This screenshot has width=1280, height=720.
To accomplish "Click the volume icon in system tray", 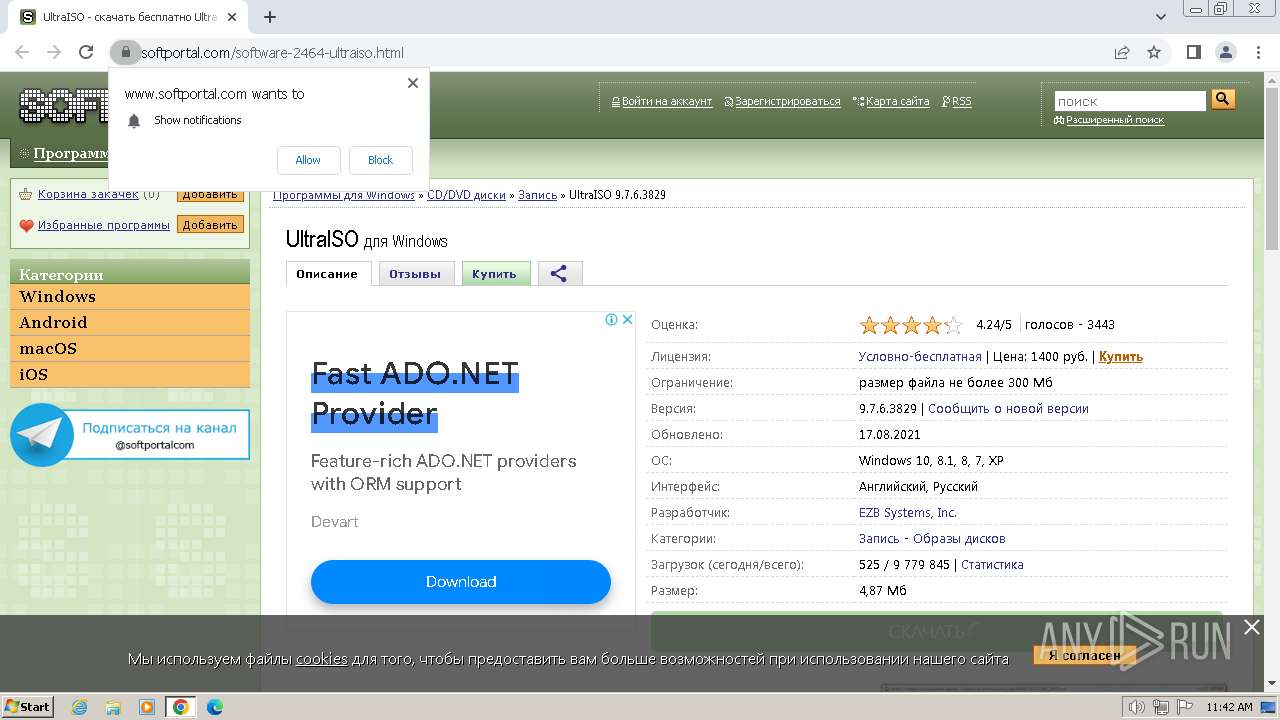I will coord(1136,707).
